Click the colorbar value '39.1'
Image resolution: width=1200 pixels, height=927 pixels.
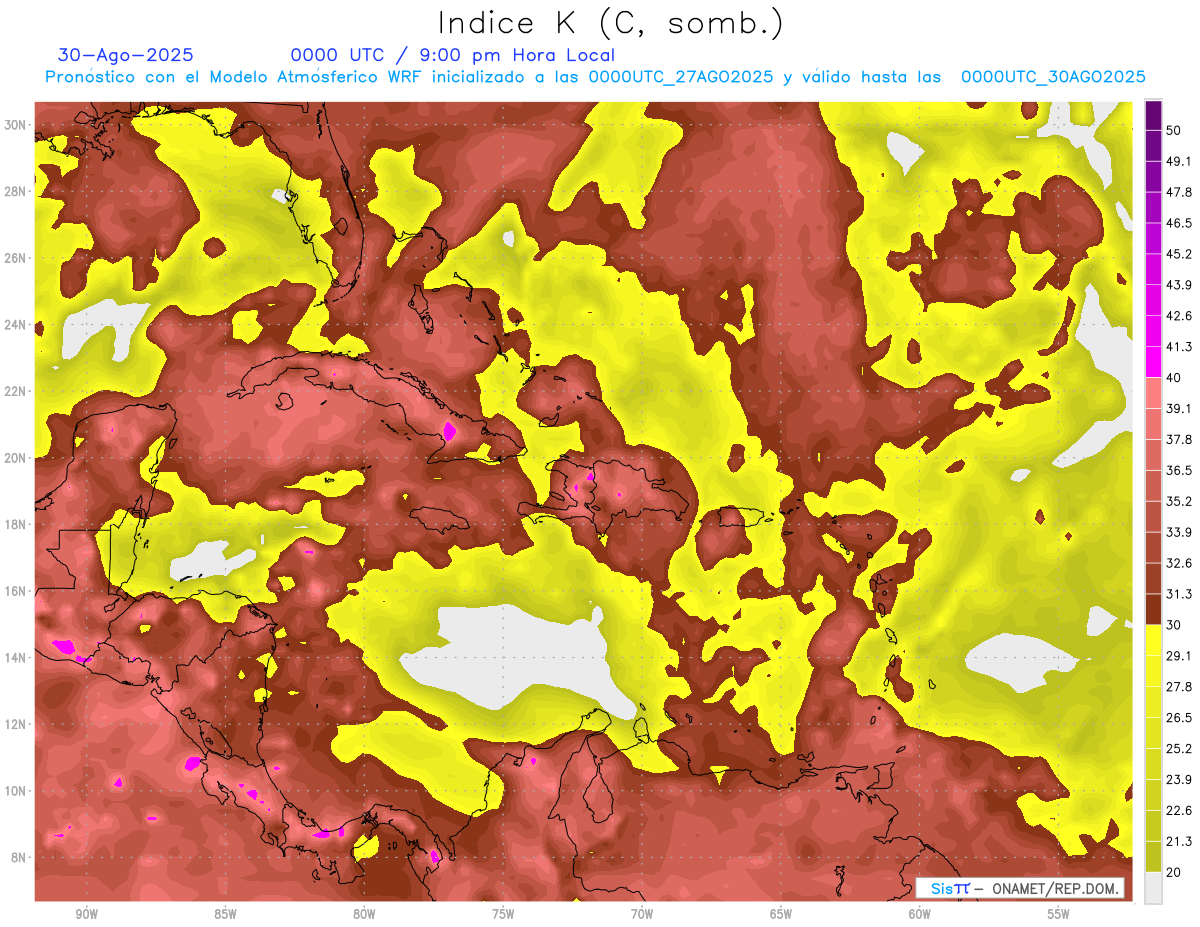click(1179, 409)
